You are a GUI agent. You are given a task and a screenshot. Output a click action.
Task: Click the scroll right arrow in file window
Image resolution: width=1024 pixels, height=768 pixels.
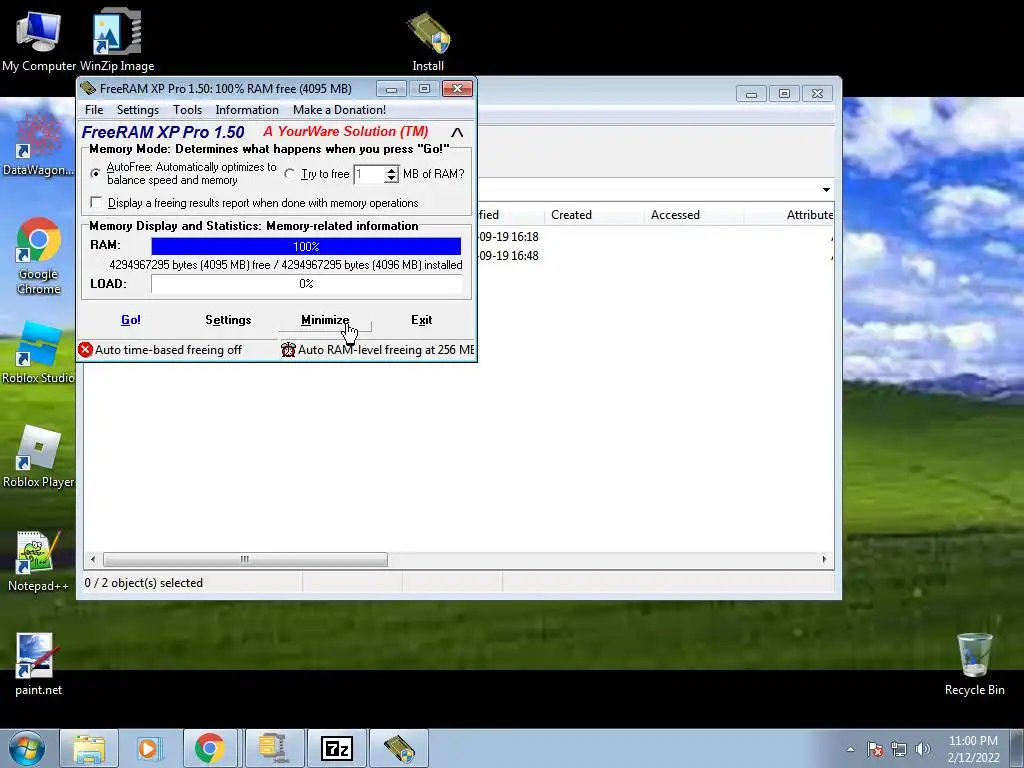click(824, 560)
